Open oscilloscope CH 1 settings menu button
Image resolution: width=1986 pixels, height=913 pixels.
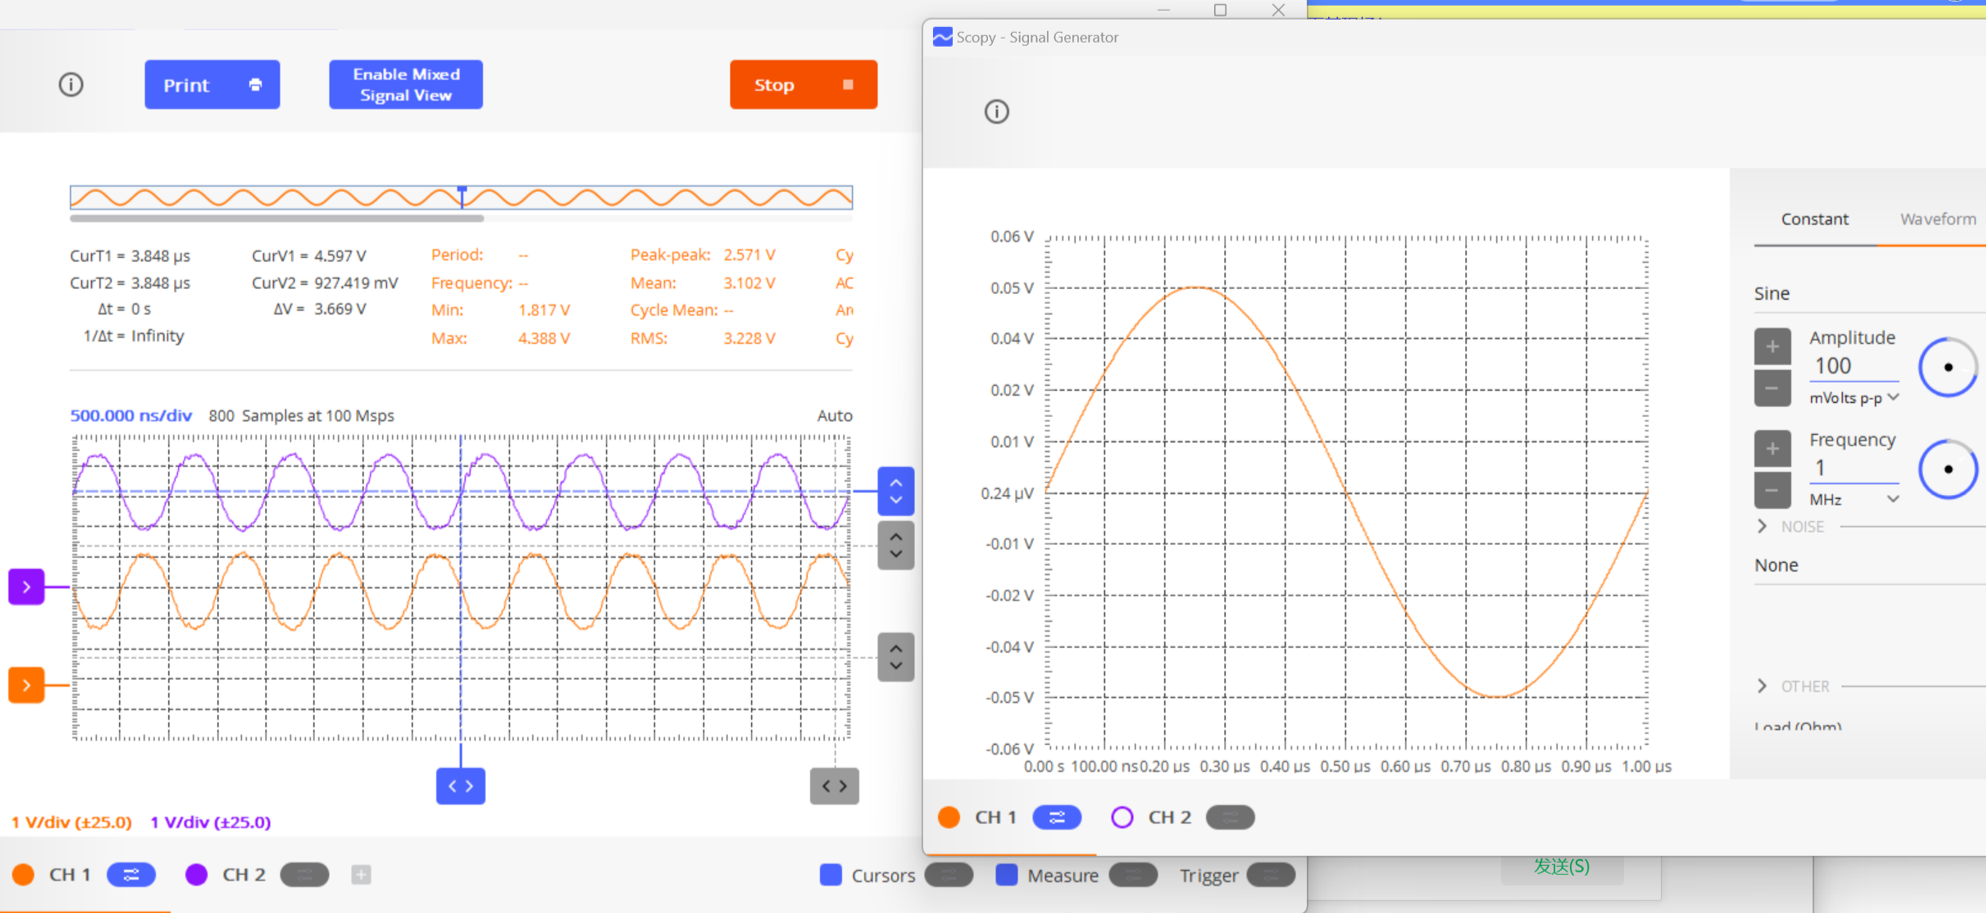click(131, 875)
